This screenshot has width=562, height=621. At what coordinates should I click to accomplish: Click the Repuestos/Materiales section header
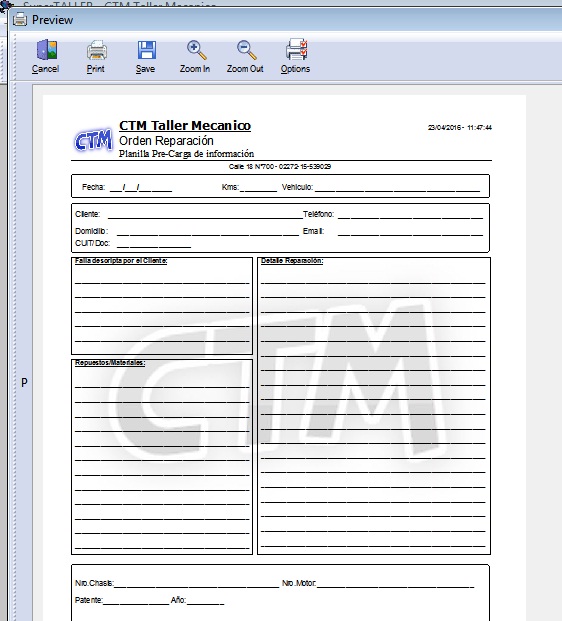(x=110, y=363)
